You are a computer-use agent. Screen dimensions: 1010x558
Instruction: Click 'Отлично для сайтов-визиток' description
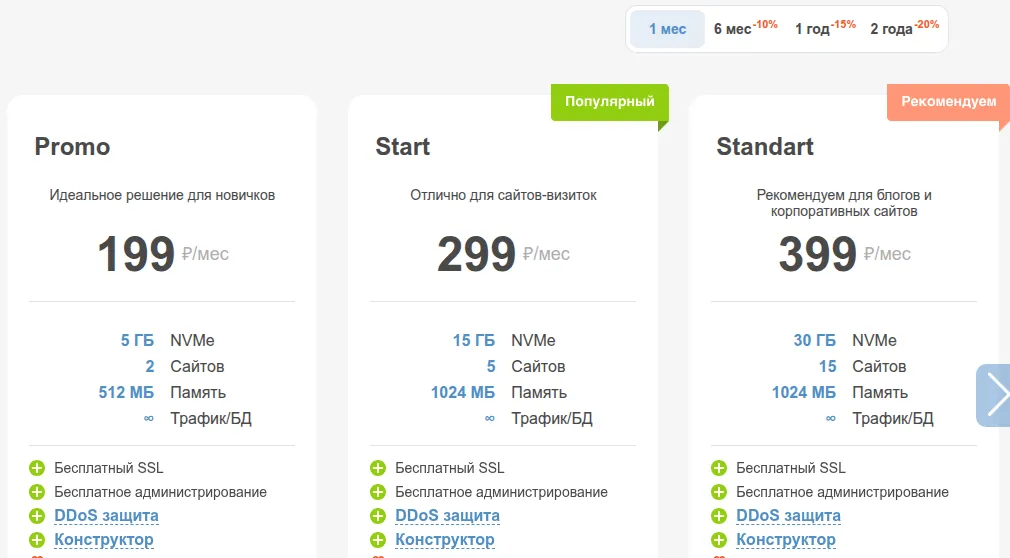point(504,195)
